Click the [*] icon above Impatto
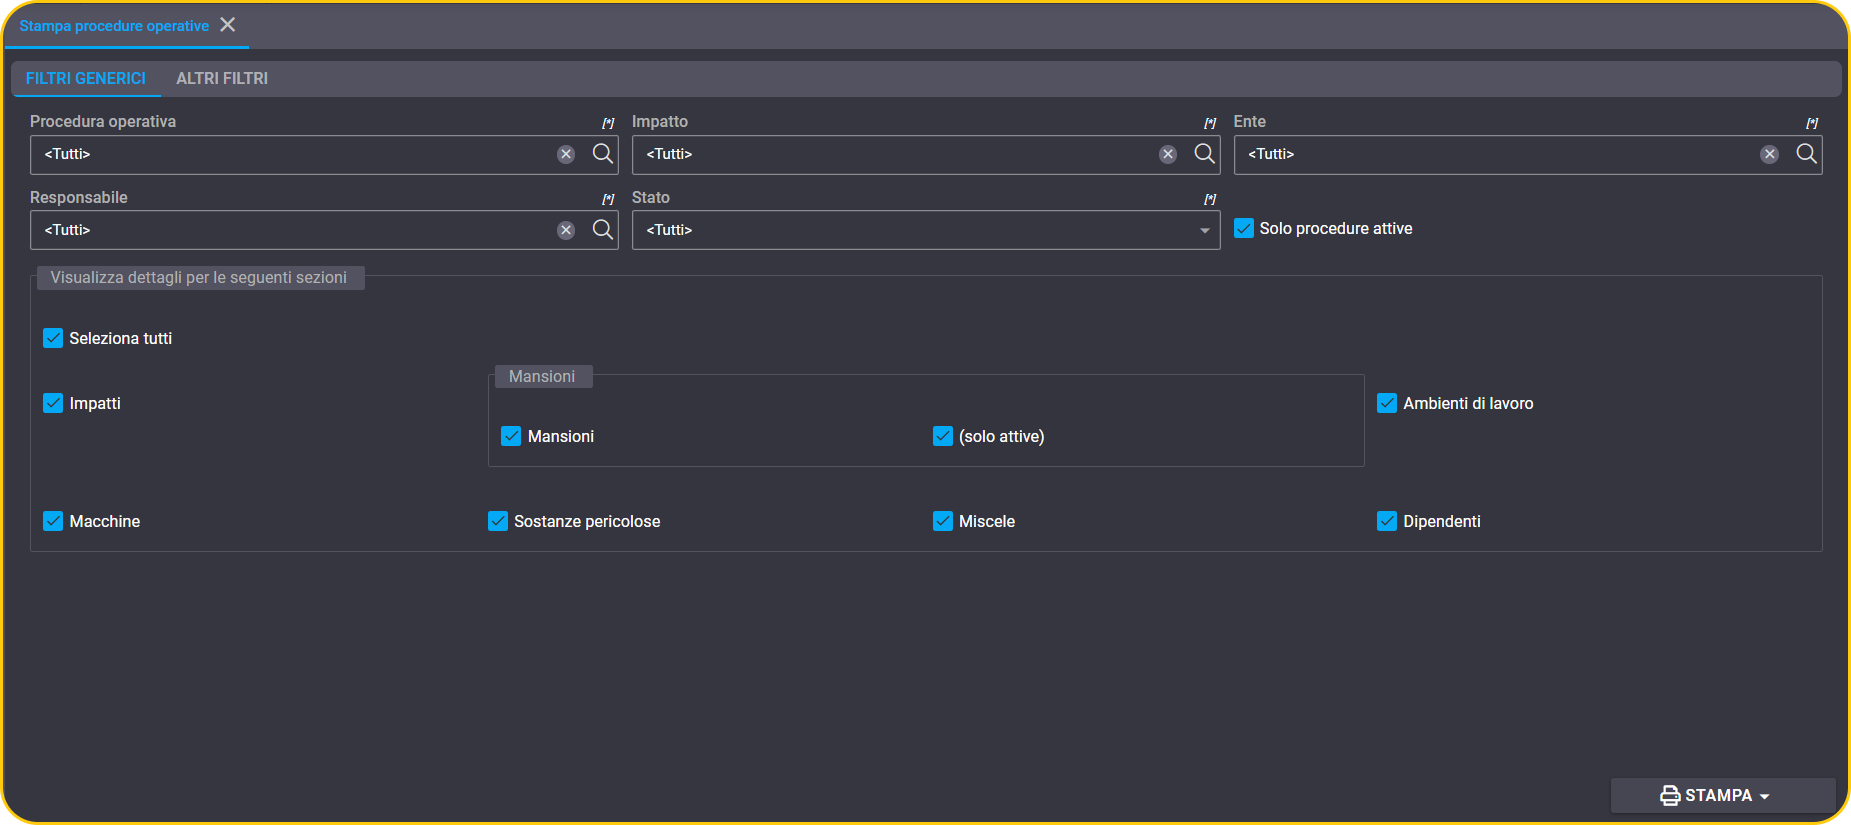Viewport: 1851px width, 825px height. (1210, 123)
